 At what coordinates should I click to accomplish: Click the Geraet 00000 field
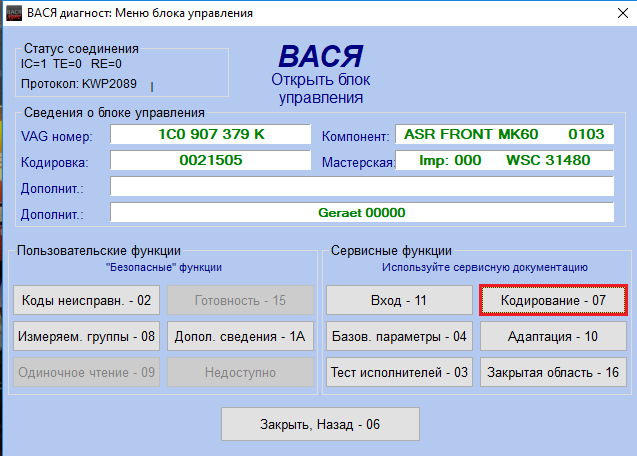coord(362,212)
